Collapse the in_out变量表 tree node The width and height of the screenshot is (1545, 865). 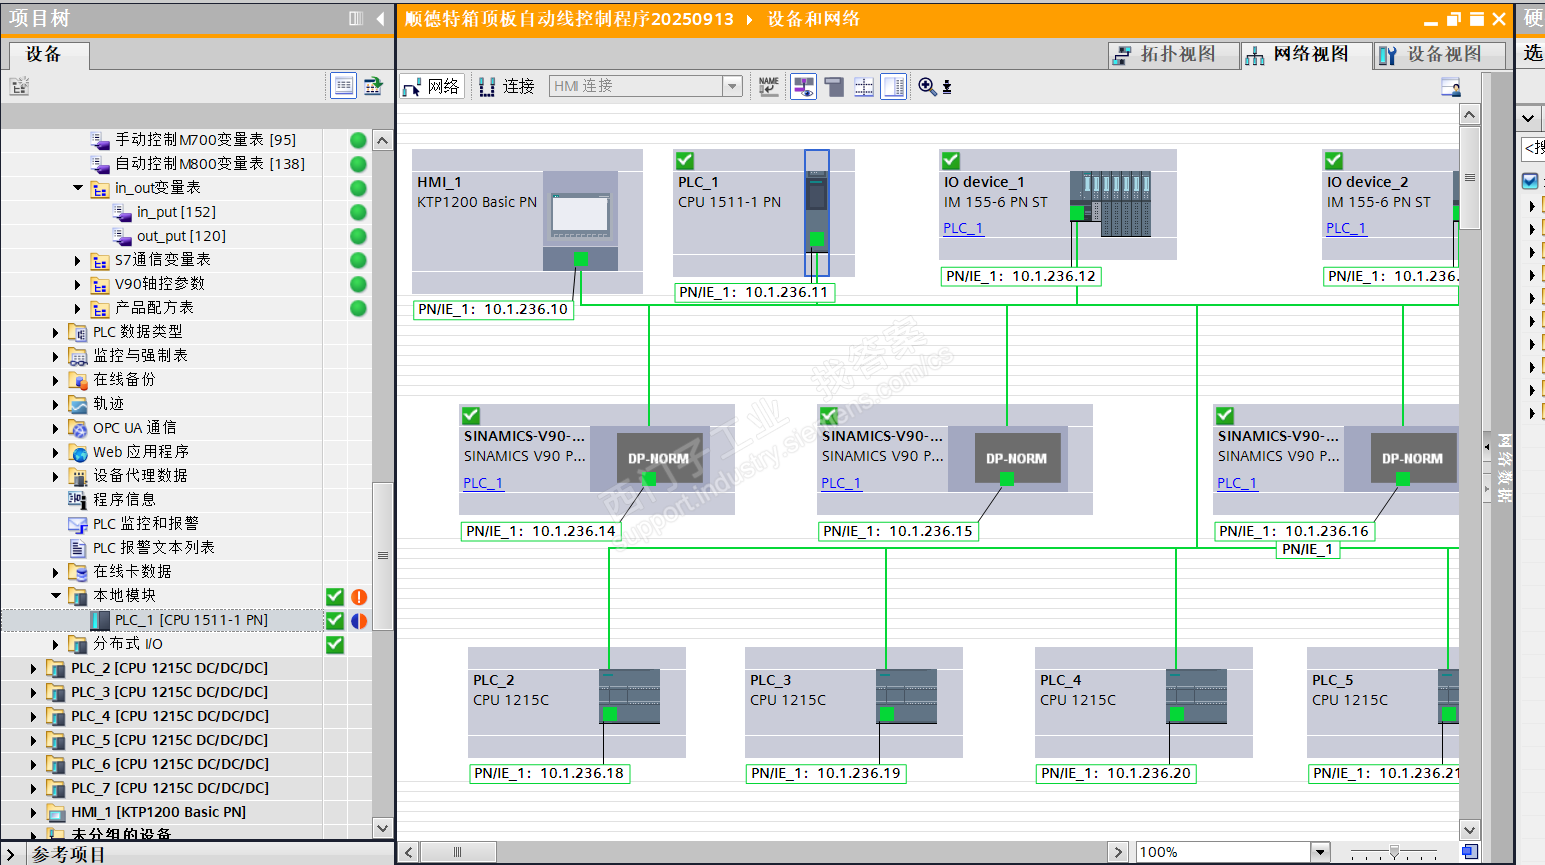click(x=78, y=188)
